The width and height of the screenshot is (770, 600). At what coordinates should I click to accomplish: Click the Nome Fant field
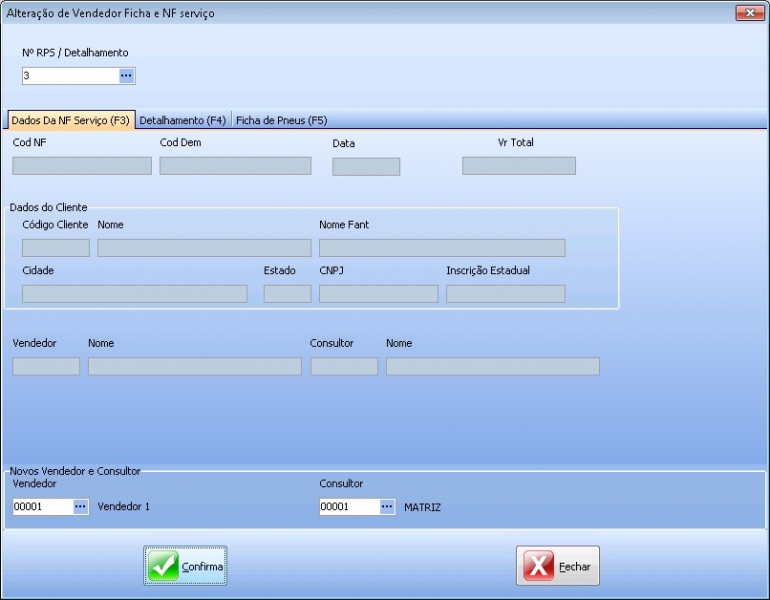441,248
